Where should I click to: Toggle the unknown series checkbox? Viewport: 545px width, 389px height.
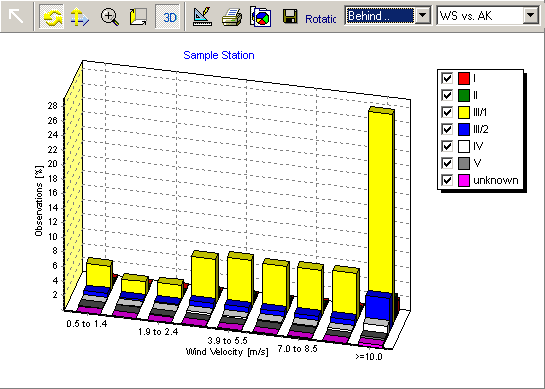coord(447,180)
